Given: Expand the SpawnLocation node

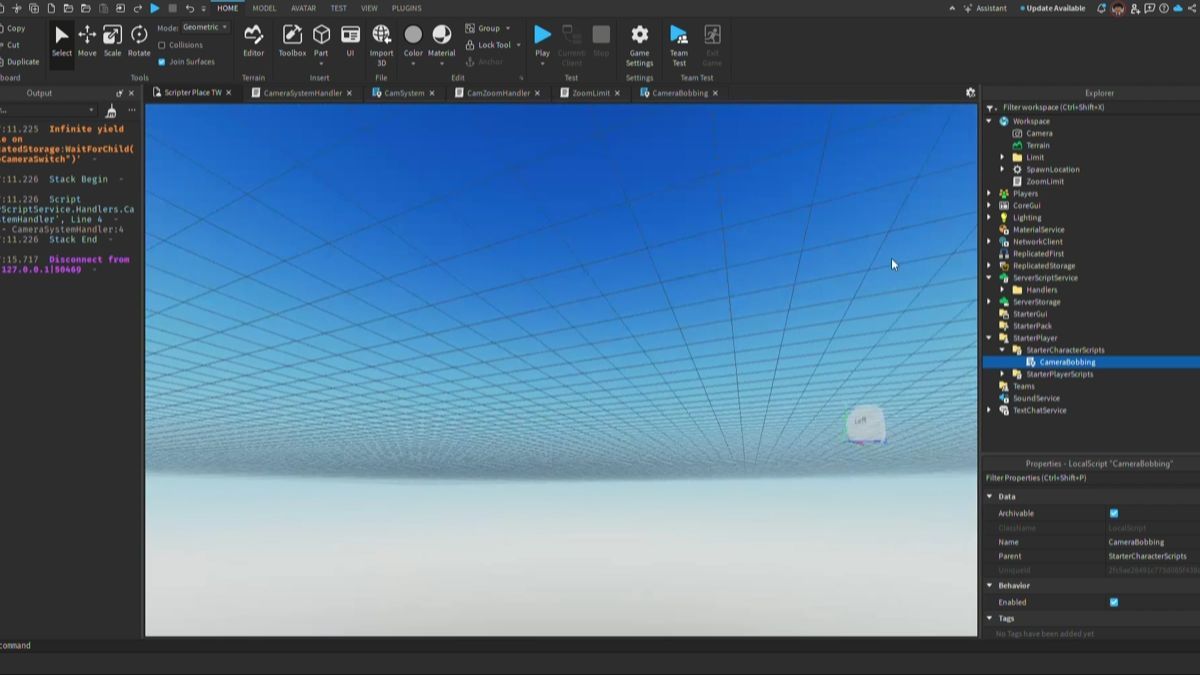Looking at the screenshot, I should click(x=1003, y=169).
